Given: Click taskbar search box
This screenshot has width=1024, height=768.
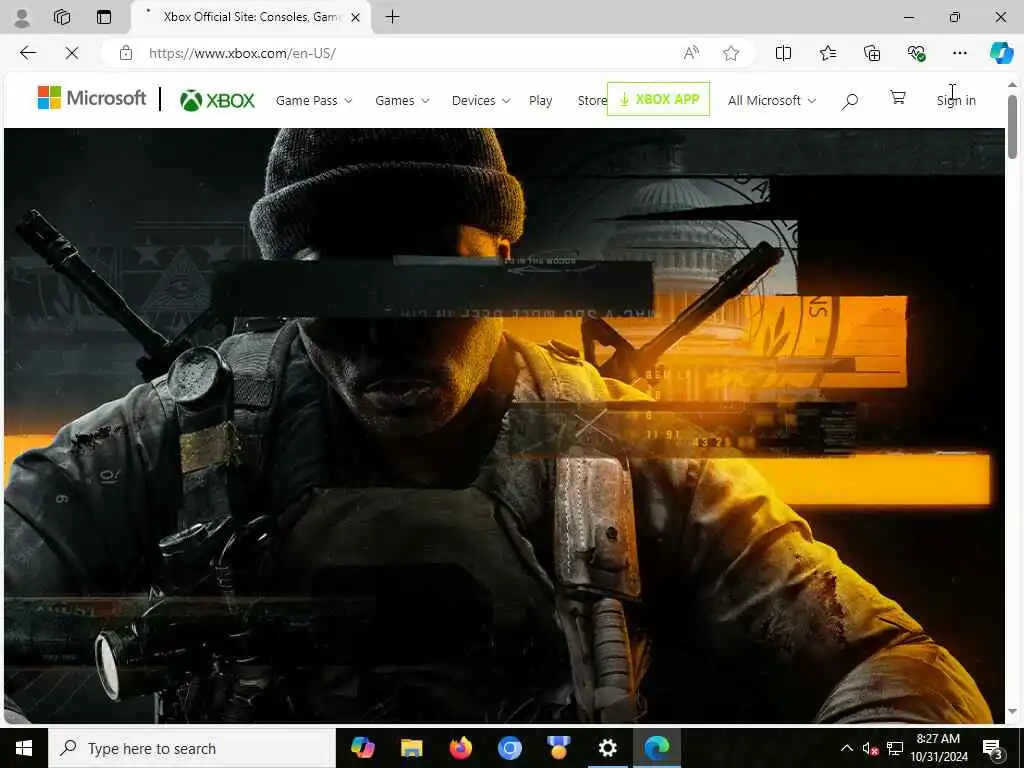Looking at the screenshot, I should point(192,748).
